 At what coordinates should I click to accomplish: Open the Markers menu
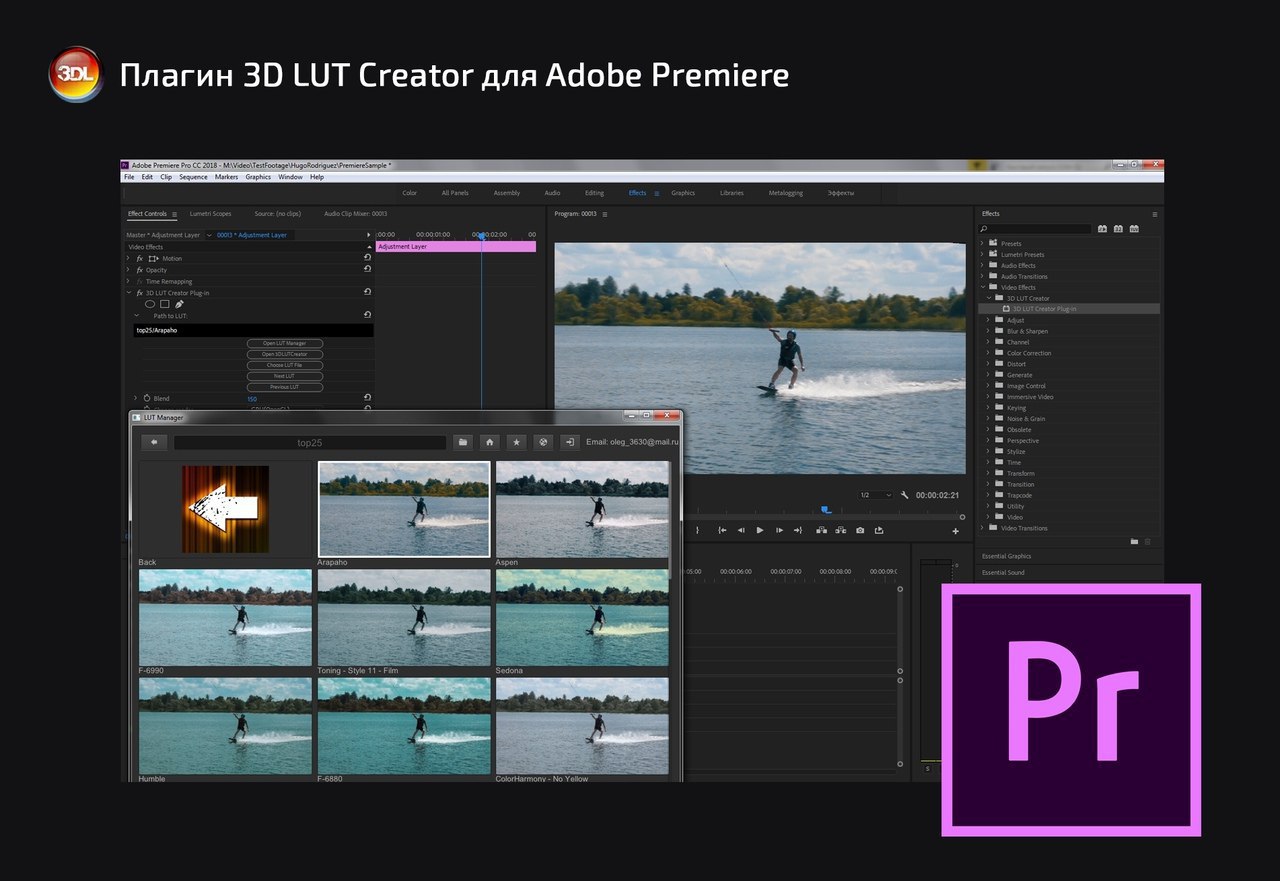point(226,177)
